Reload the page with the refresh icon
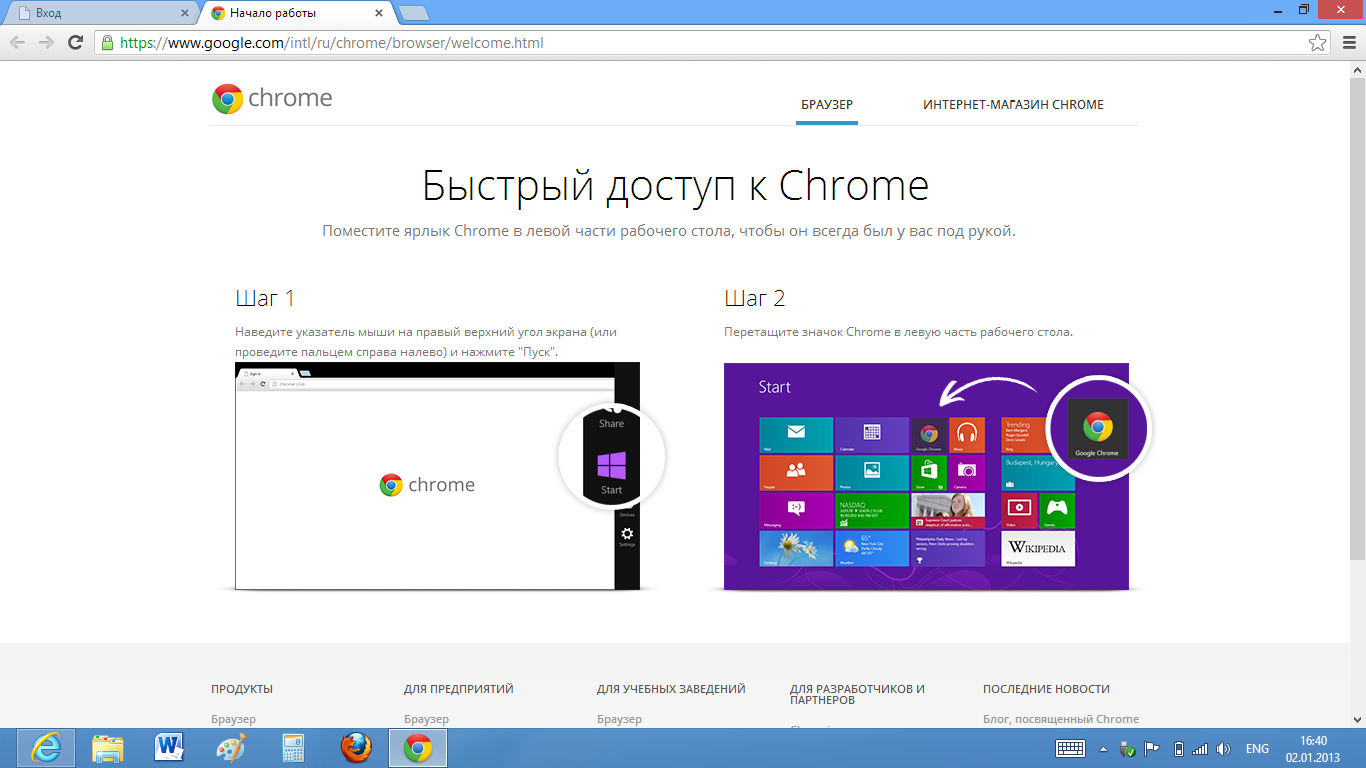Image resolution: width=1366 pixels, height=768 pixels. click(x=75, y=43)
